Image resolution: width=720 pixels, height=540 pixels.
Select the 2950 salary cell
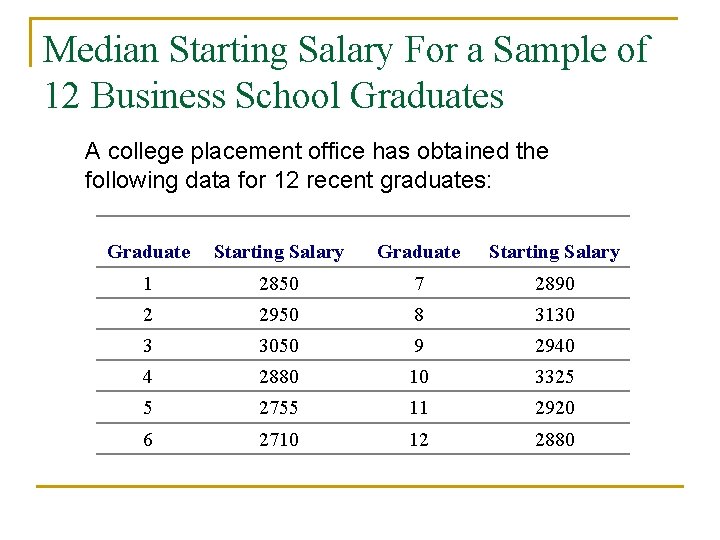coord(278,315)
